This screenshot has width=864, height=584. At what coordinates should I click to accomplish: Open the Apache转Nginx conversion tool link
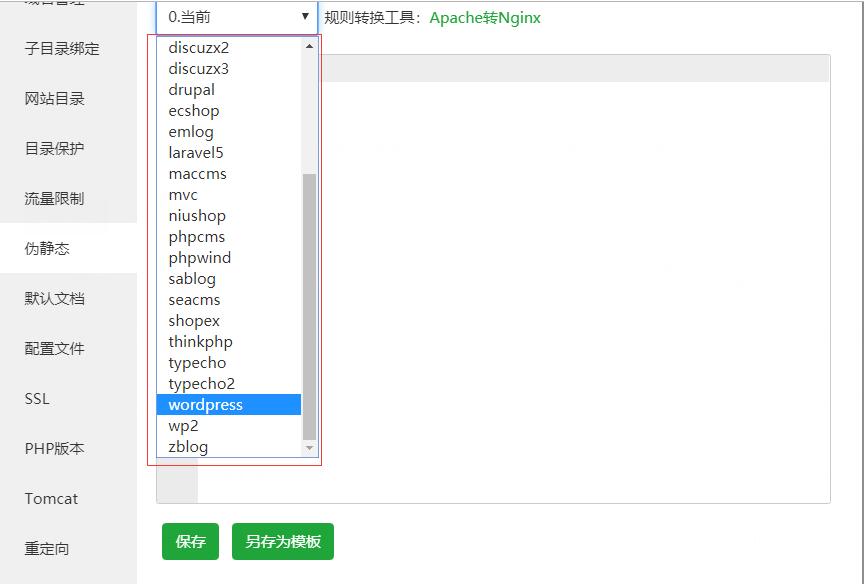[x=485, y=18]
